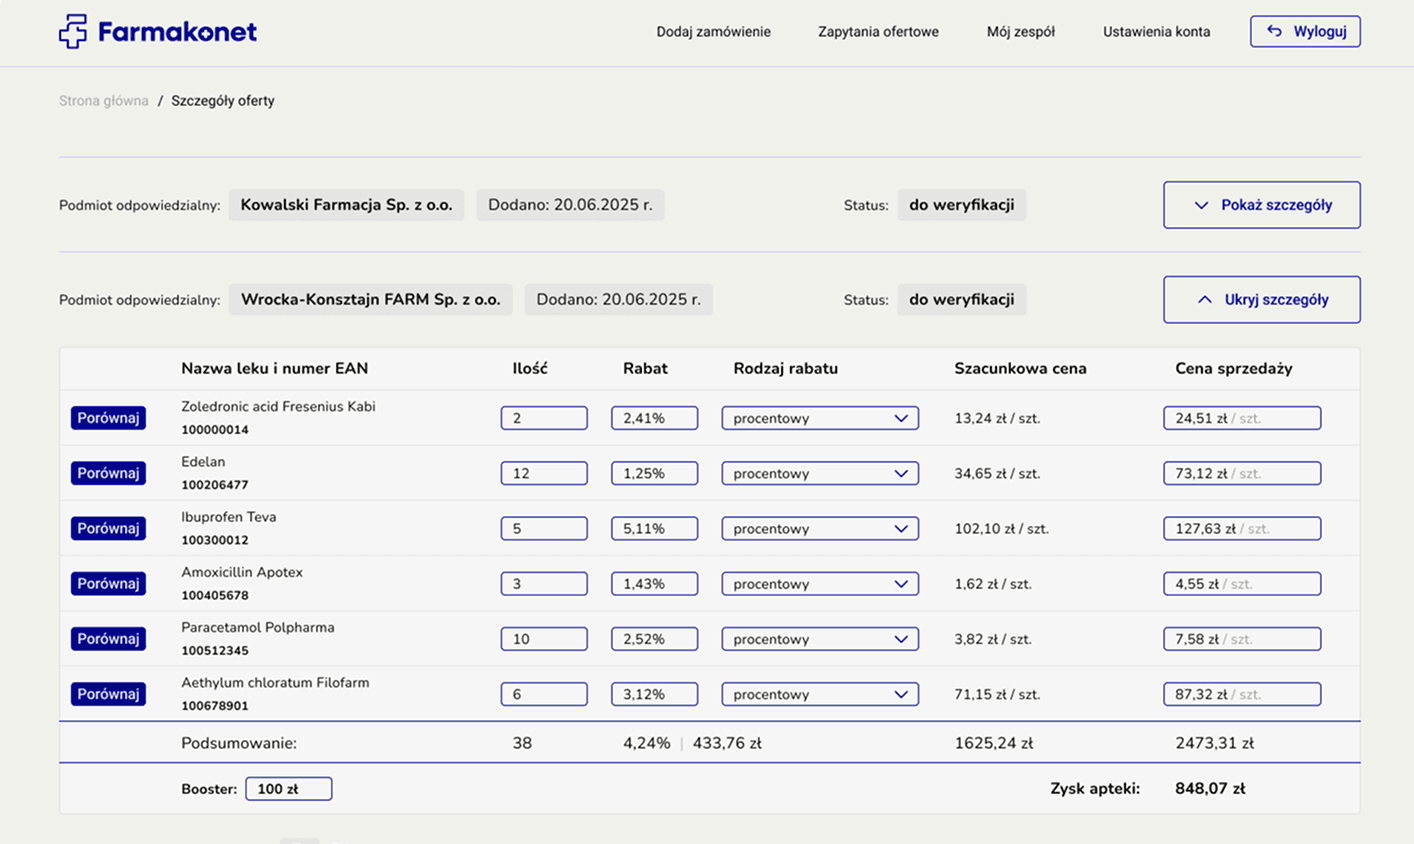Open Rodzaj rabatu dropdown for Paracetamol Polpharma
This screenshot has height=844, width=1414.
pyautogui.click(x=819, y=639)
